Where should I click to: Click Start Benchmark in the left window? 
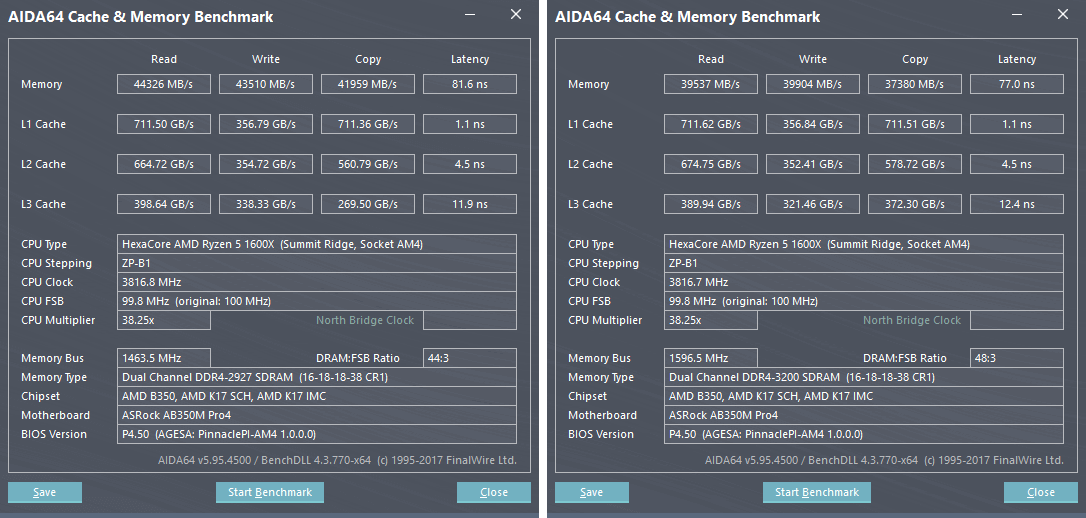270,492
